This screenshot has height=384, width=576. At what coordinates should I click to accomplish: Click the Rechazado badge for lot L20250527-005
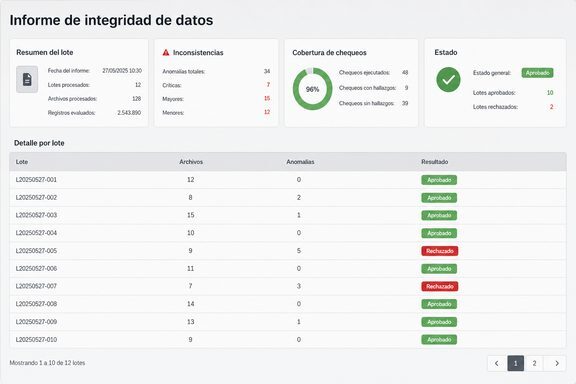440,251
